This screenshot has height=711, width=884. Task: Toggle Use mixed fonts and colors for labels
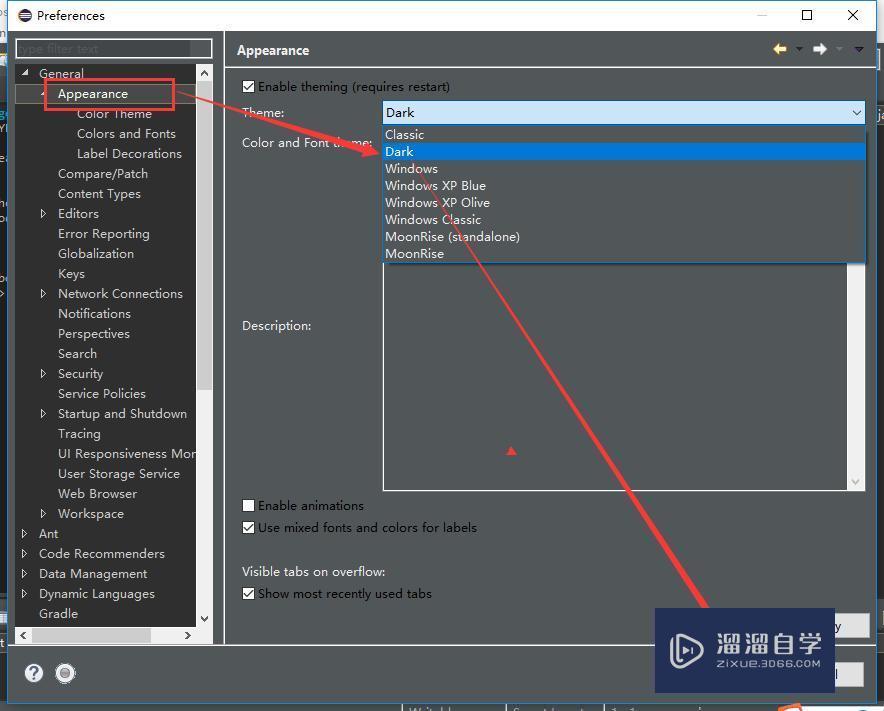248,527
